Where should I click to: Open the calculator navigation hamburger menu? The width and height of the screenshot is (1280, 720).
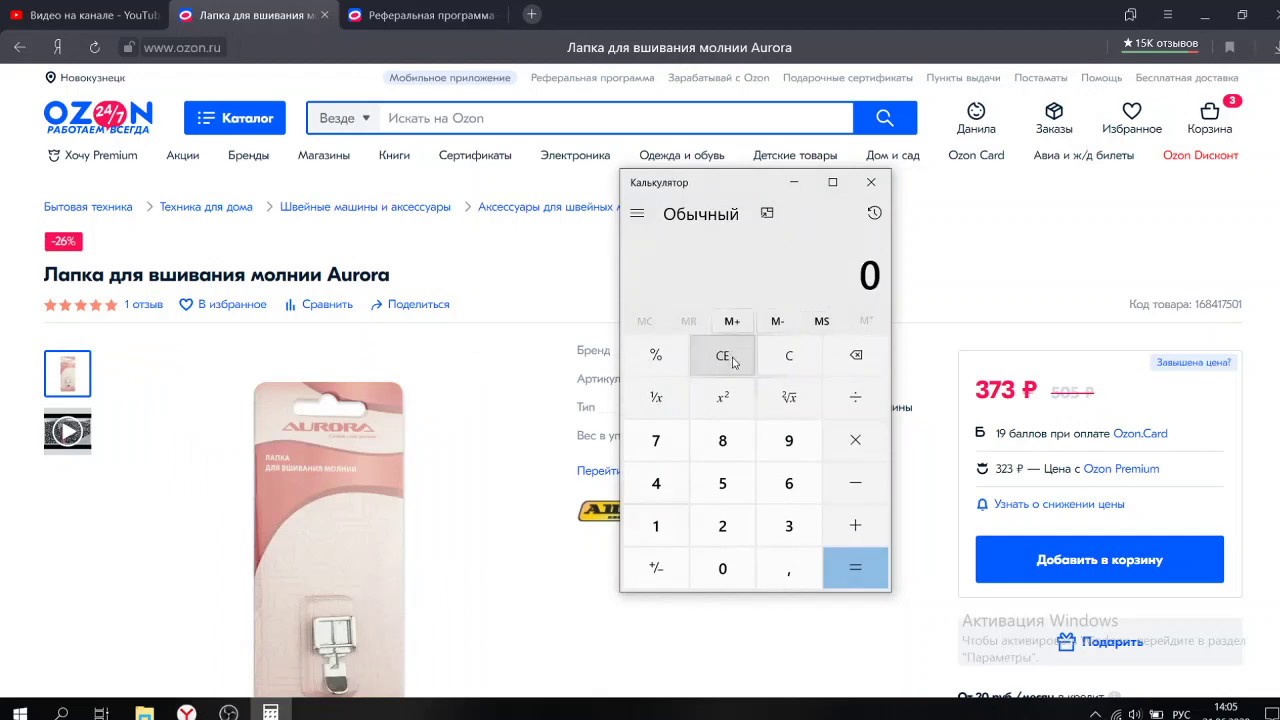[x=637, y=213]
